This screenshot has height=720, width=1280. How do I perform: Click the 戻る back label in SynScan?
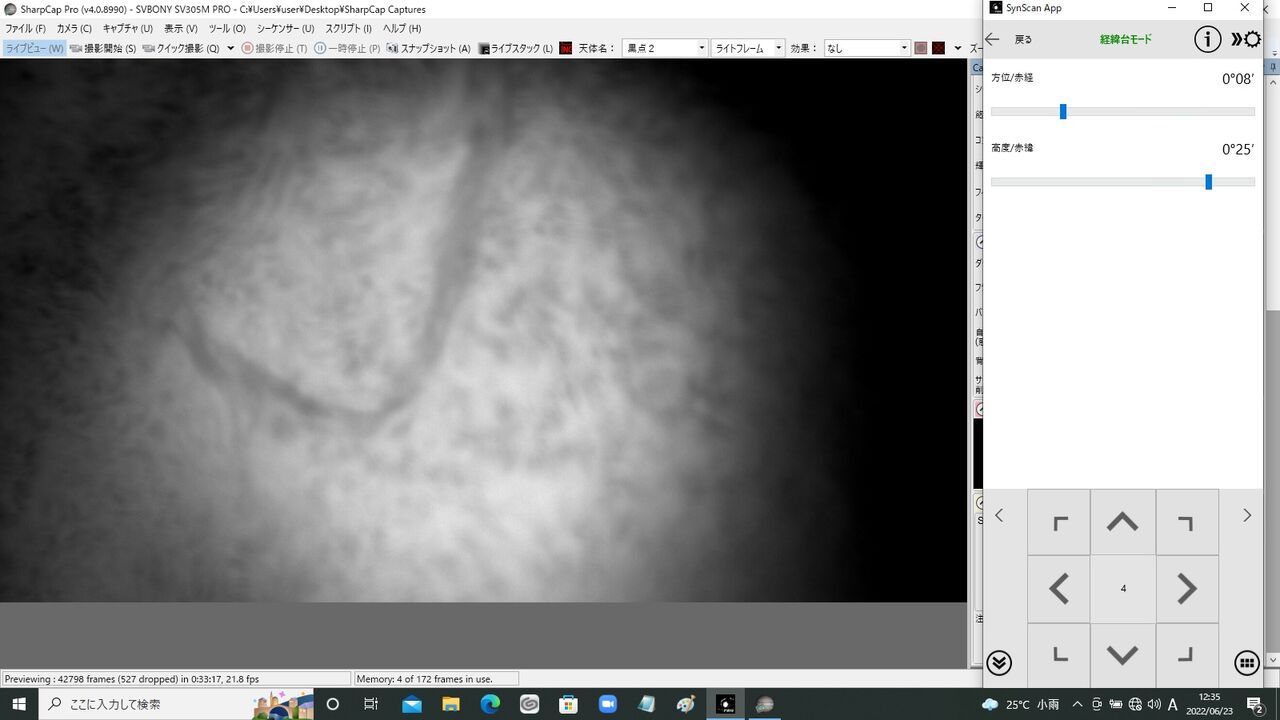pyautogui.click(x=1023, y=40)
